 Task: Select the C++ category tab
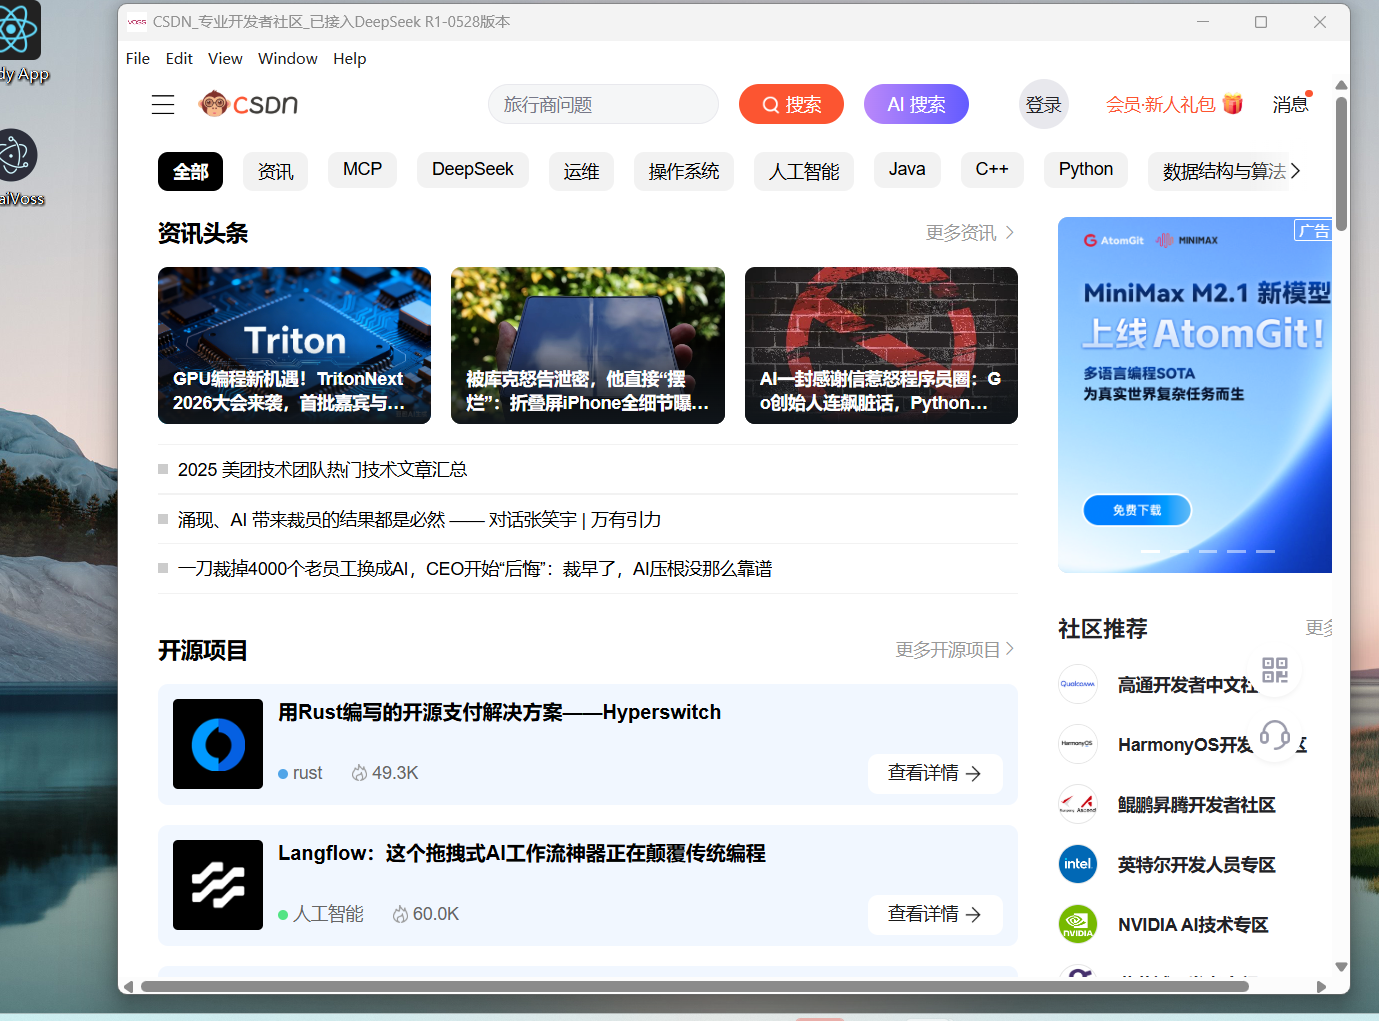coord(992,170)
